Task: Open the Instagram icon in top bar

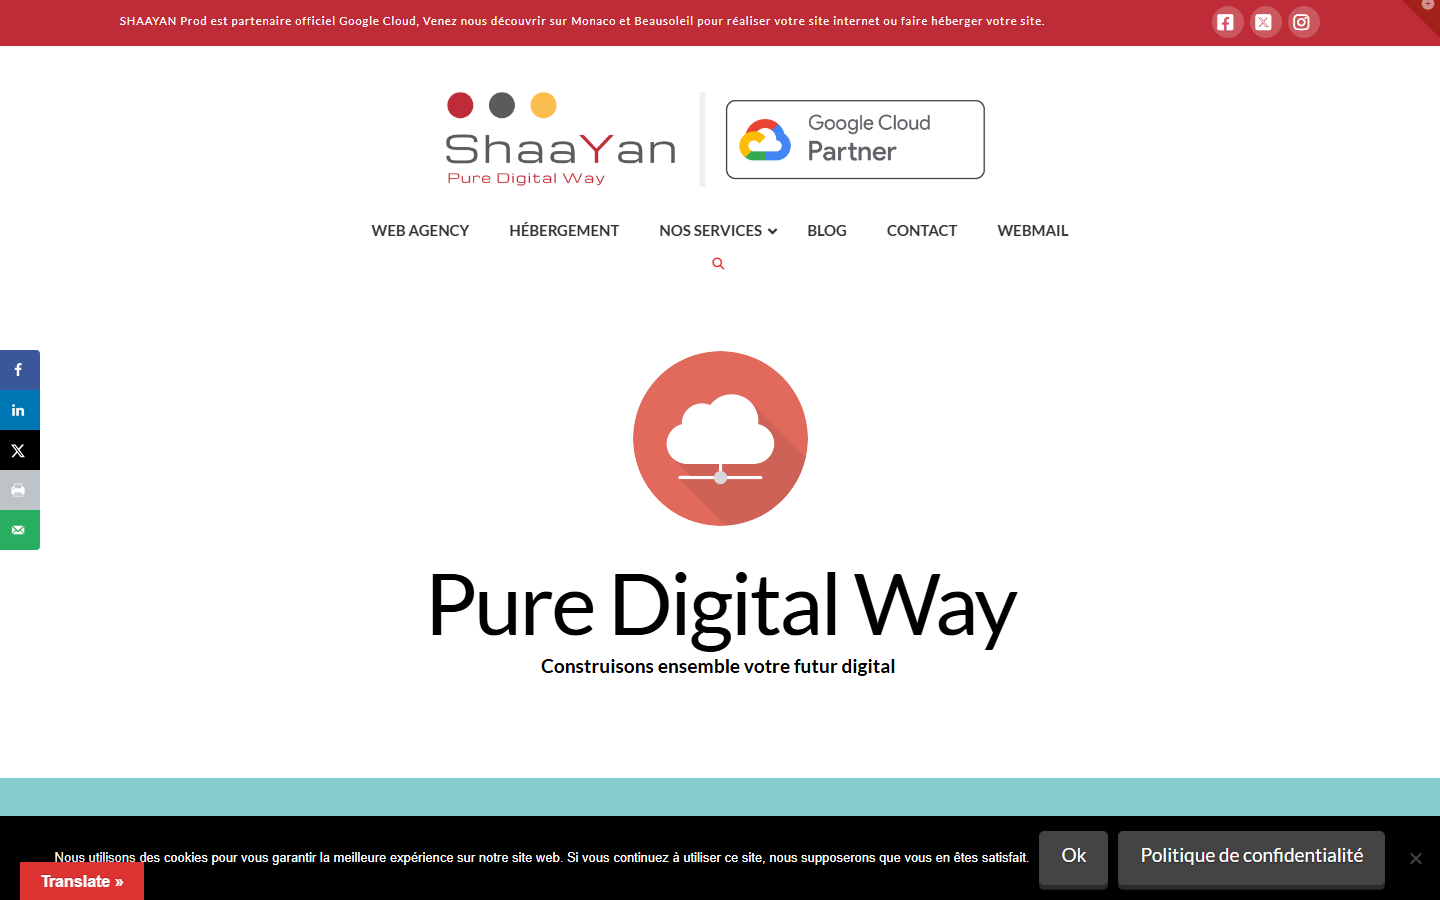Action: coord(1302,22)
